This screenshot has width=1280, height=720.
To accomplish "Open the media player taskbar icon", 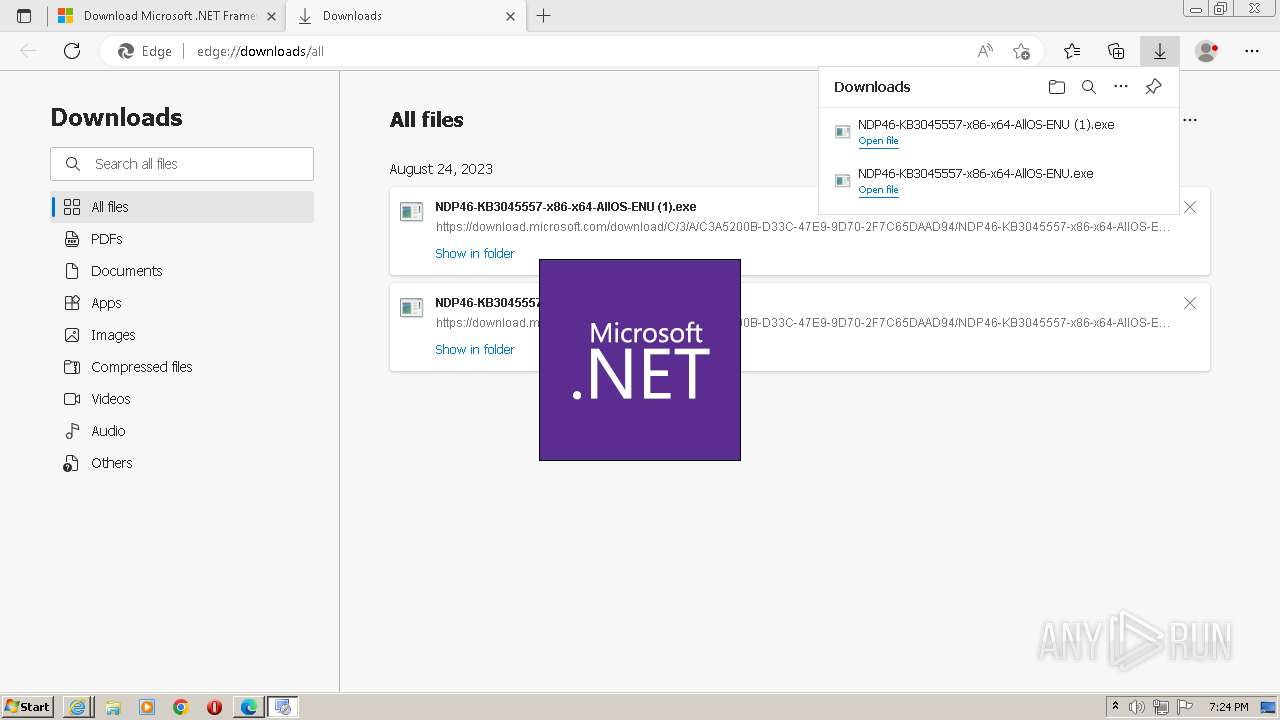I will click(x=147, y=707).
